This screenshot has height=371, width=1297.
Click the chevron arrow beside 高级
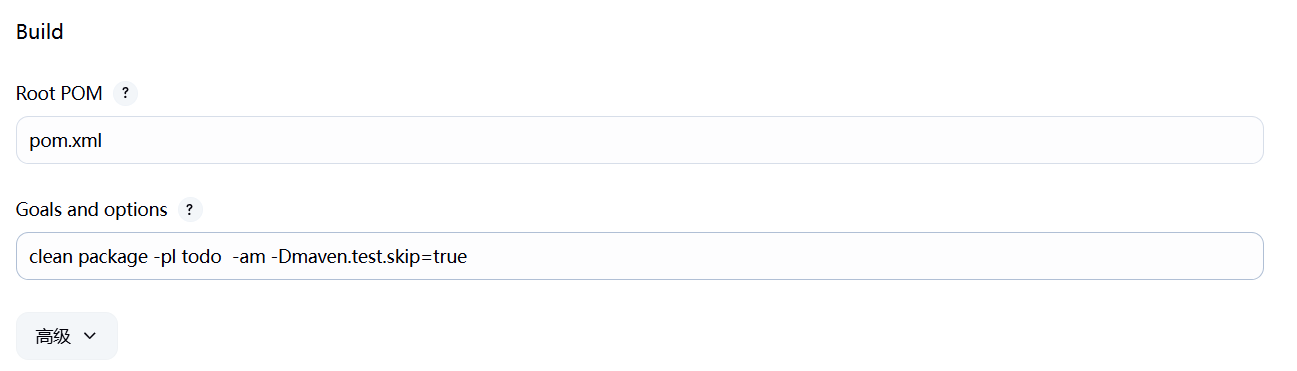tap(89, 336)
